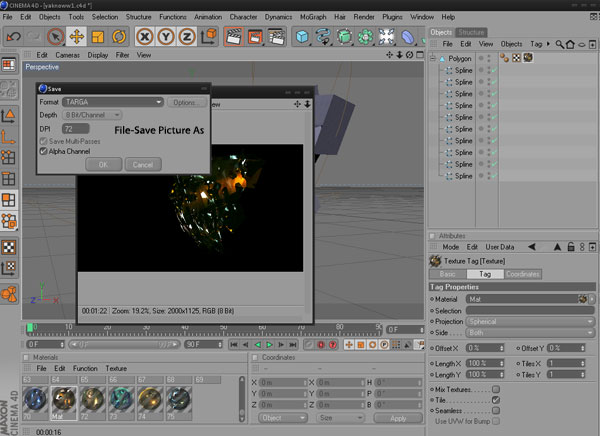Click frame 40 on the timeline ruler
This screenshot has width=600, height=436.
tap(185, 329)
